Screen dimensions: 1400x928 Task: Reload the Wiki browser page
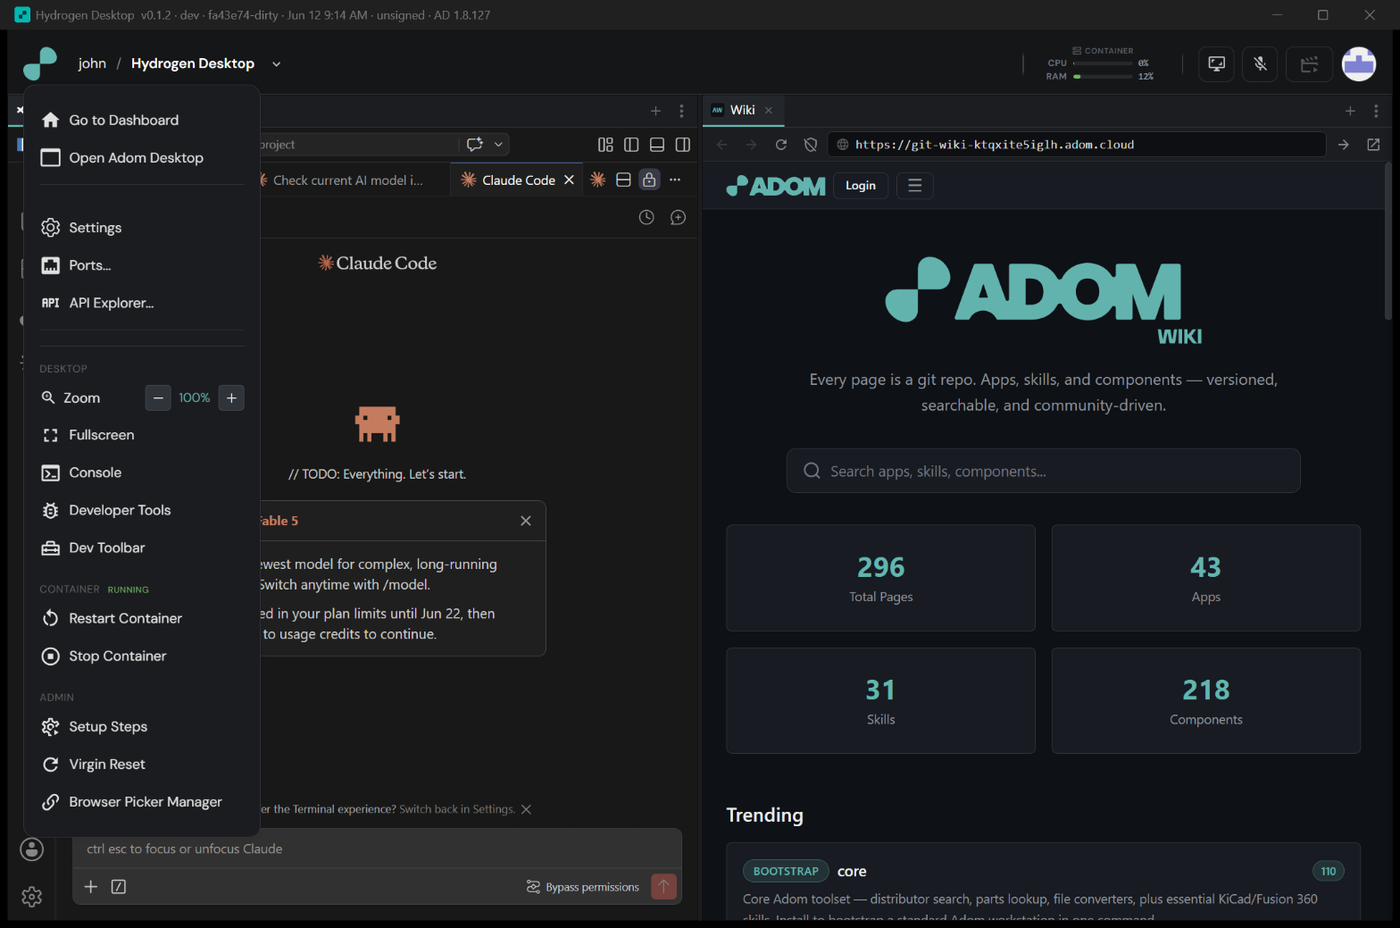[x=781, y=145]
